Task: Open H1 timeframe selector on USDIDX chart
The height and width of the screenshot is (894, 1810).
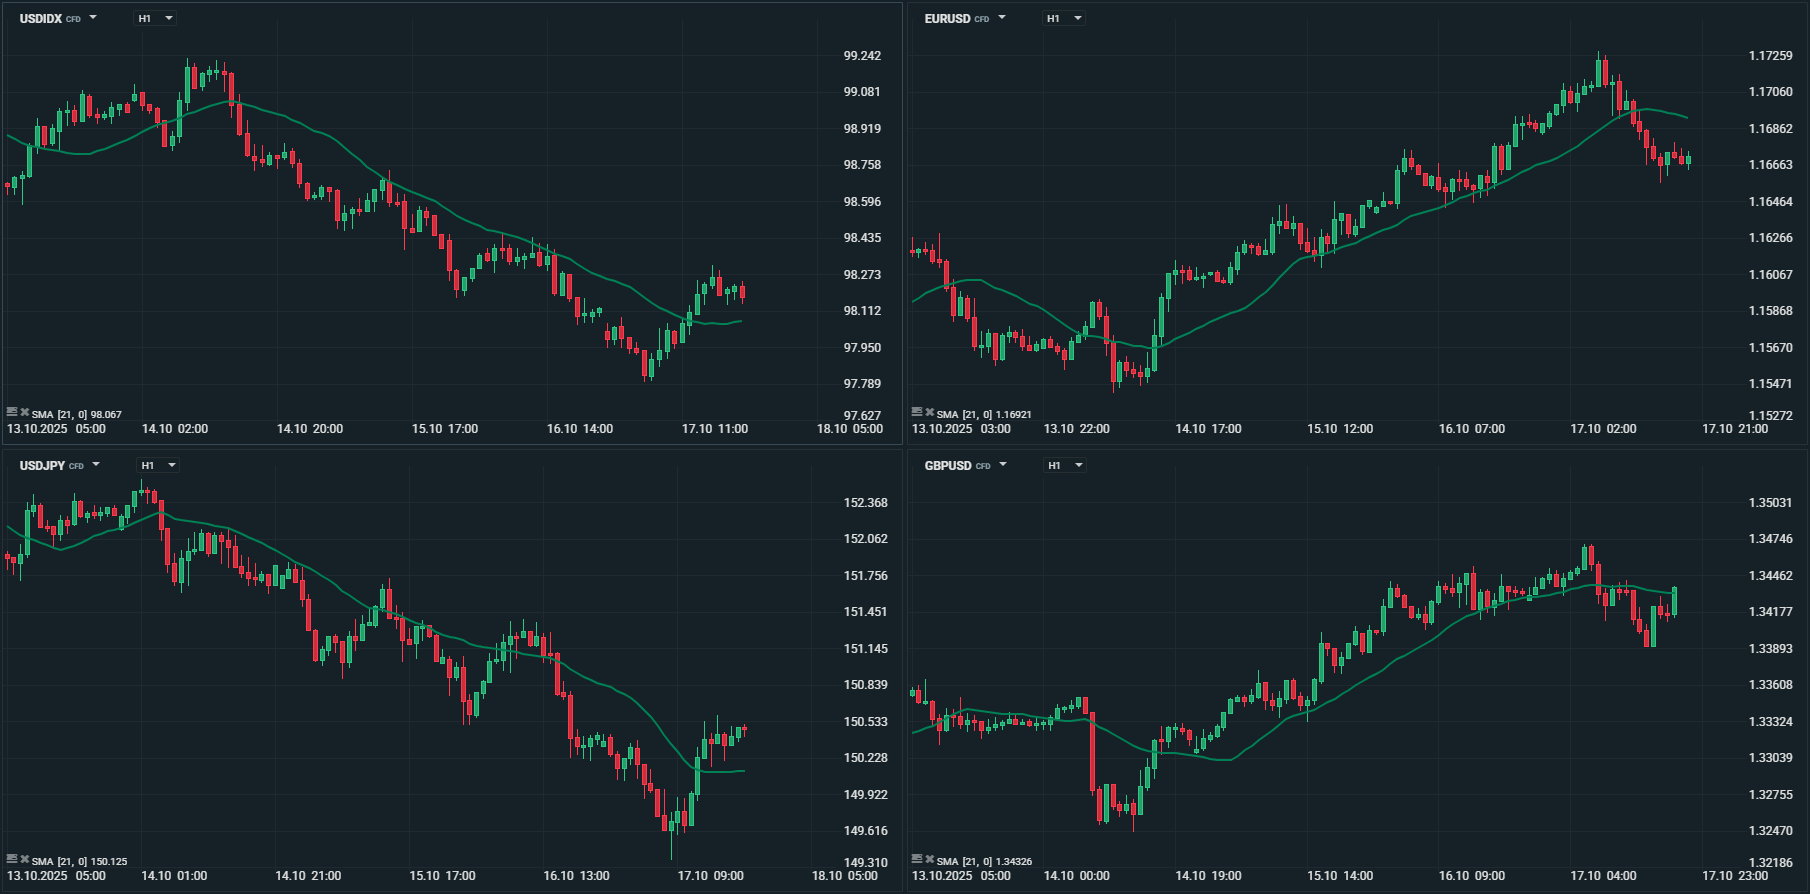Action: 156,18
